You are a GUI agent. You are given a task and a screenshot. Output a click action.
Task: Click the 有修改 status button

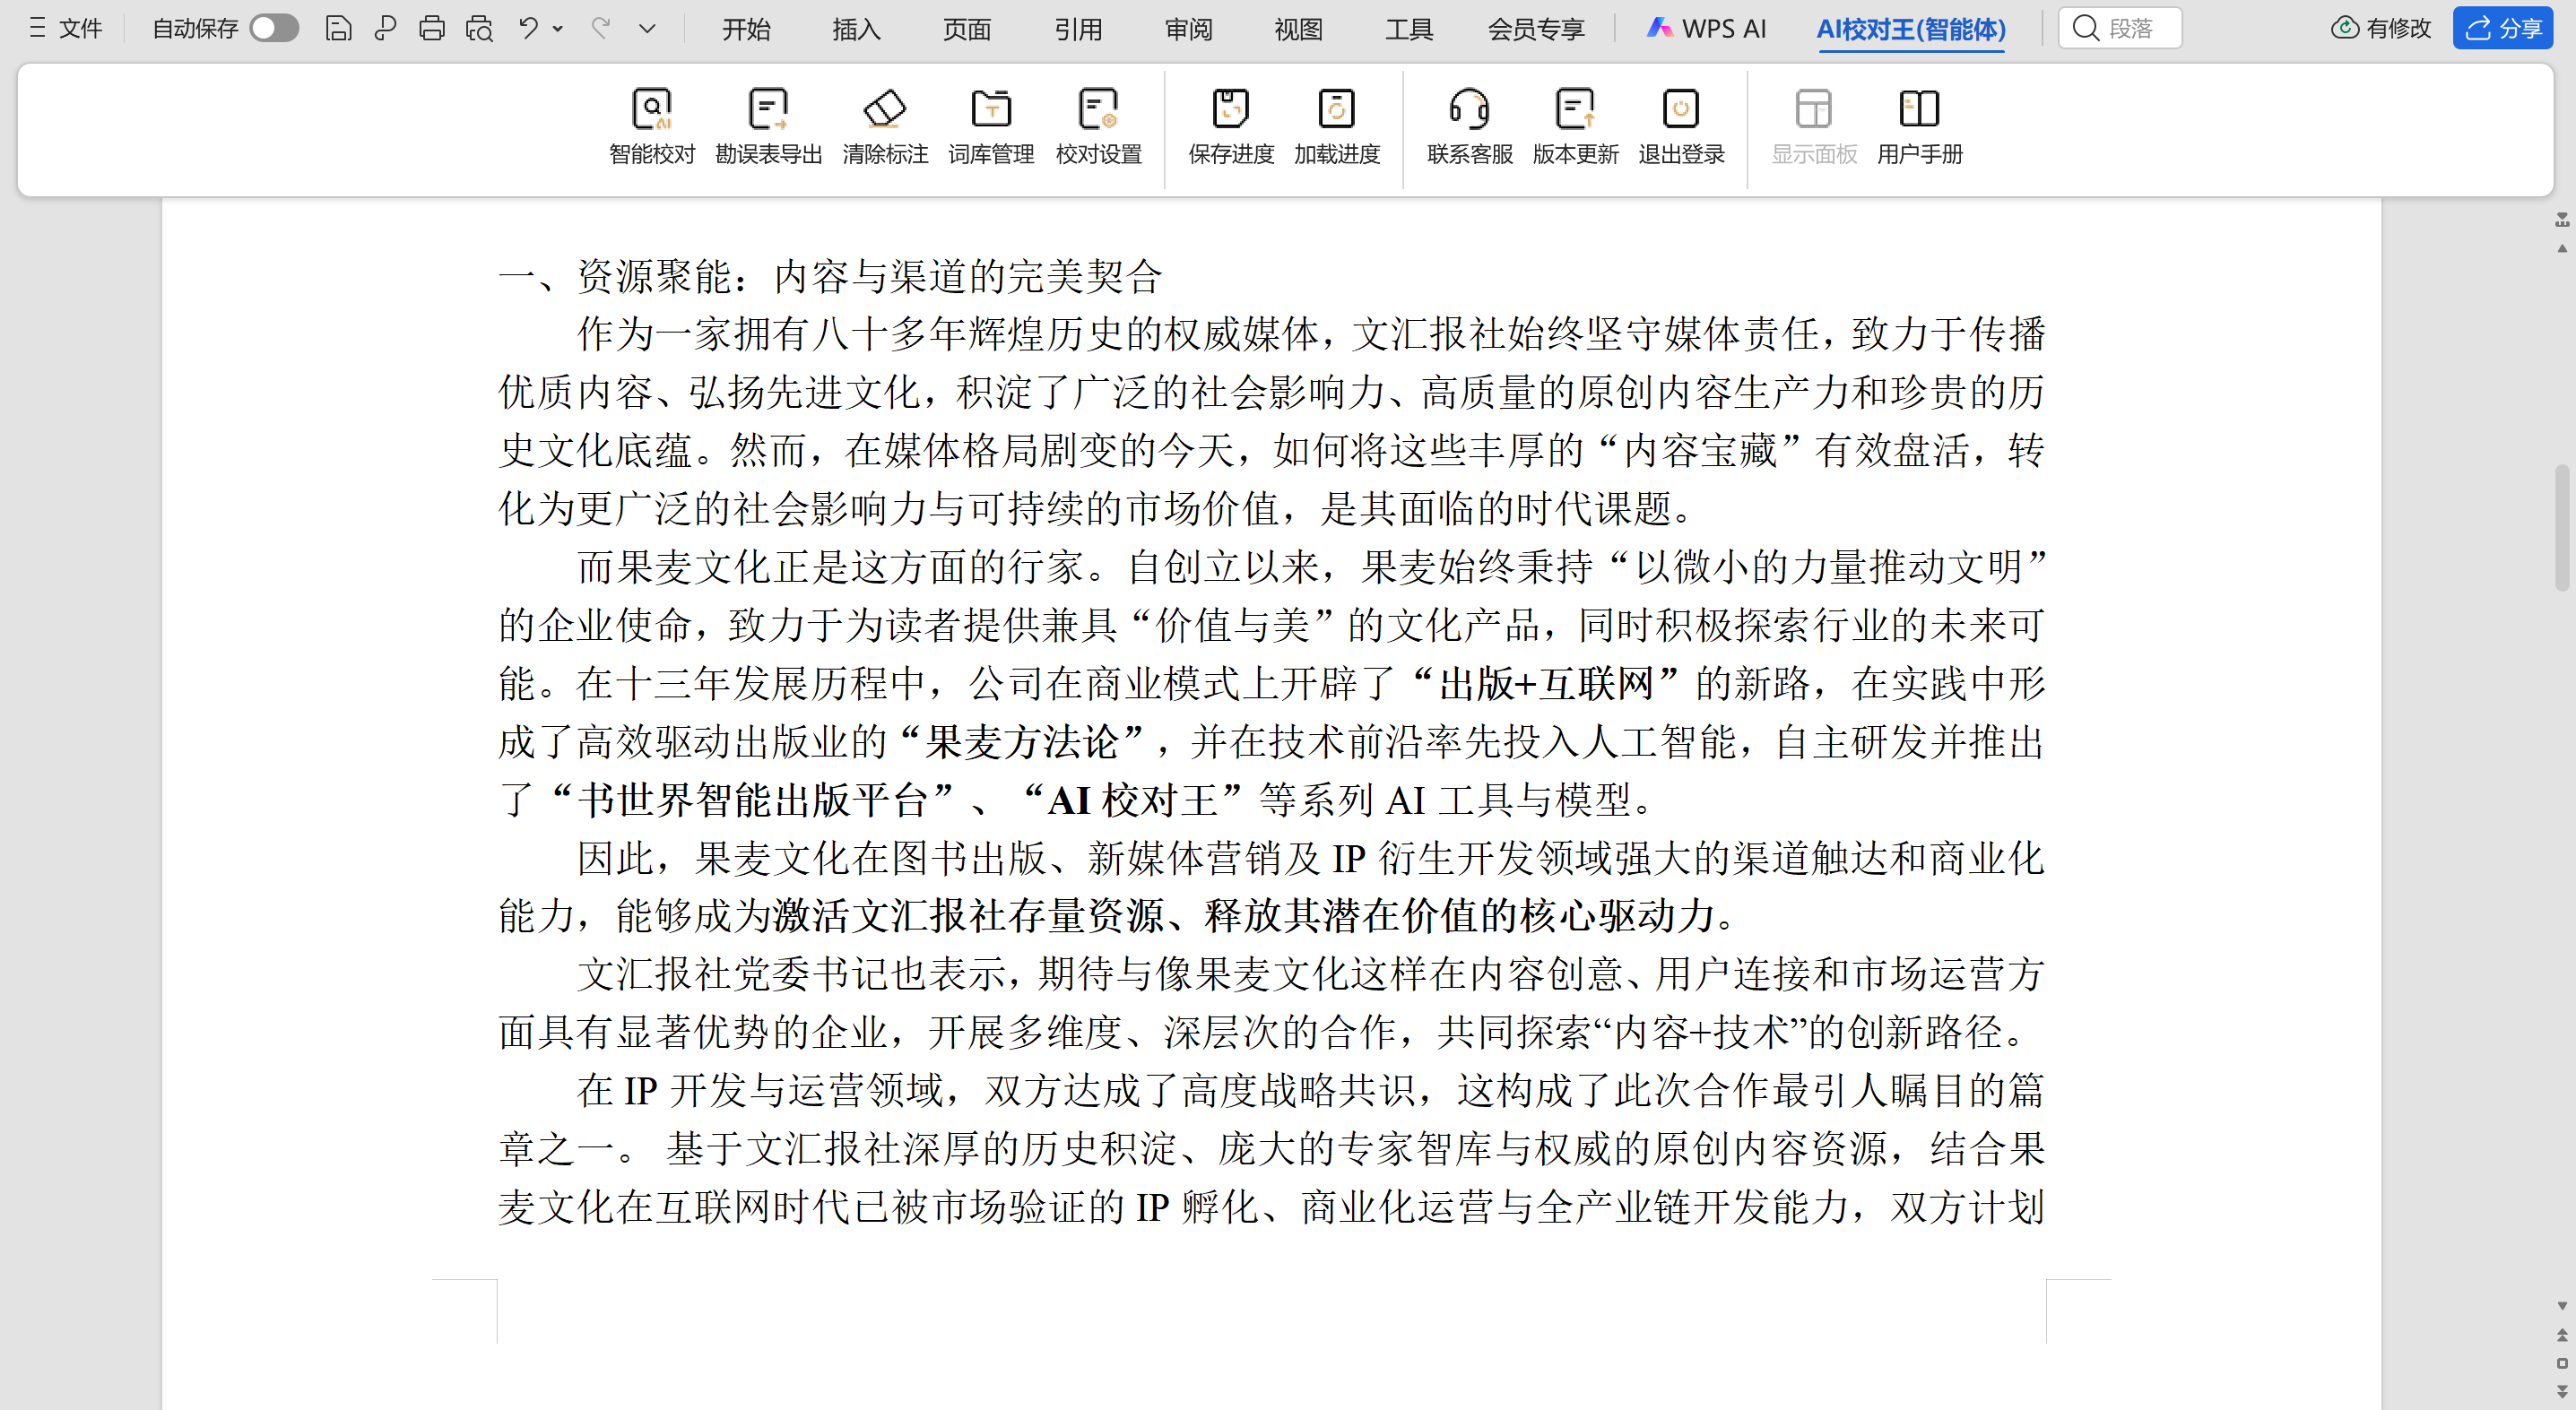tap(2381, 28)
